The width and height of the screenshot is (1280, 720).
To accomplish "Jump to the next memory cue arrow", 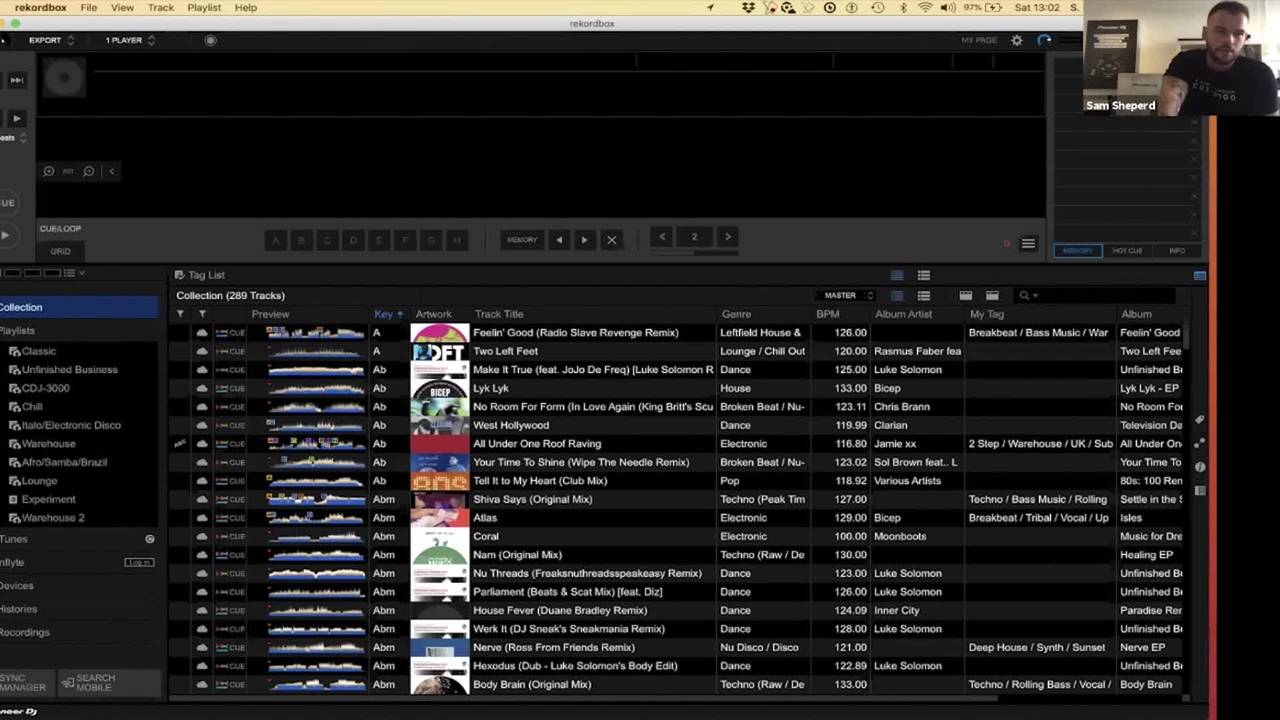I will 584,240.
